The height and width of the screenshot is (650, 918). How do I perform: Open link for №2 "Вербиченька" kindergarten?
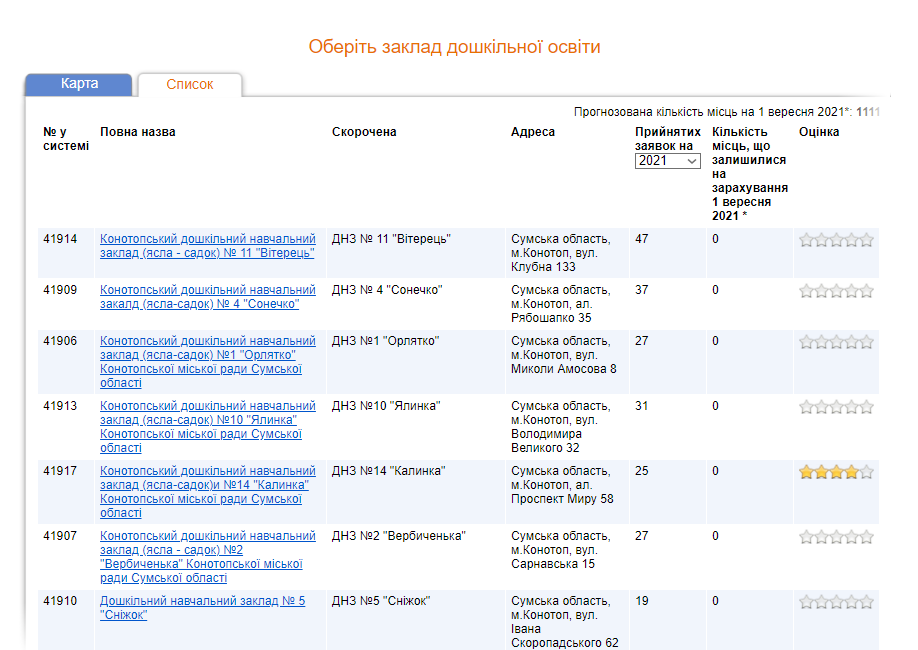tap(207, 557)
